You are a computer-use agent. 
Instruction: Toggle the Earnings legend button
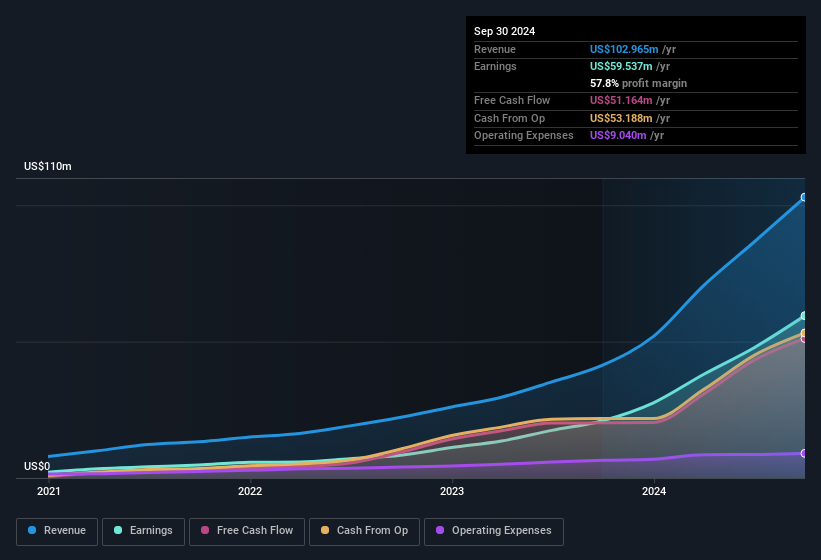pyautogui.click(x=143, y=532)
